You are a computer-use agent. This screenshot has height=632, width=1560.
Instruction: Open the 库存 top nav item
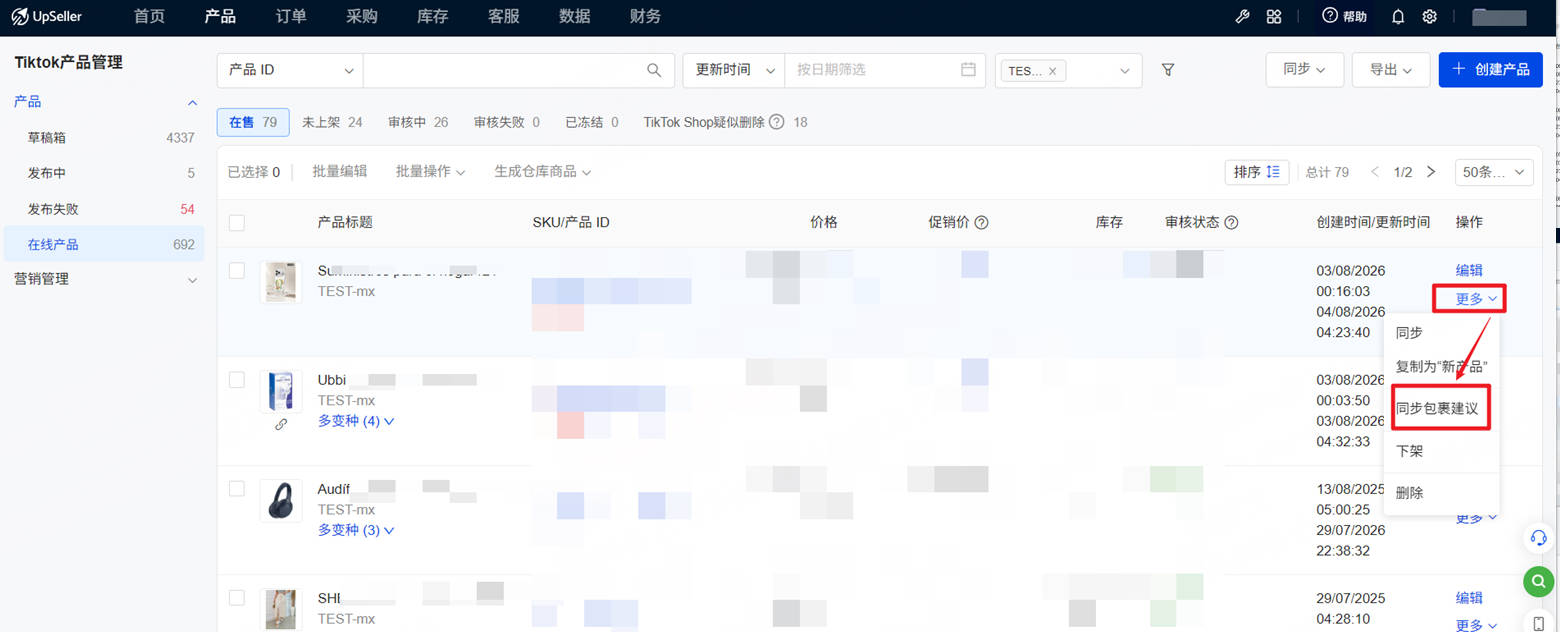click(x=433, y=16)
